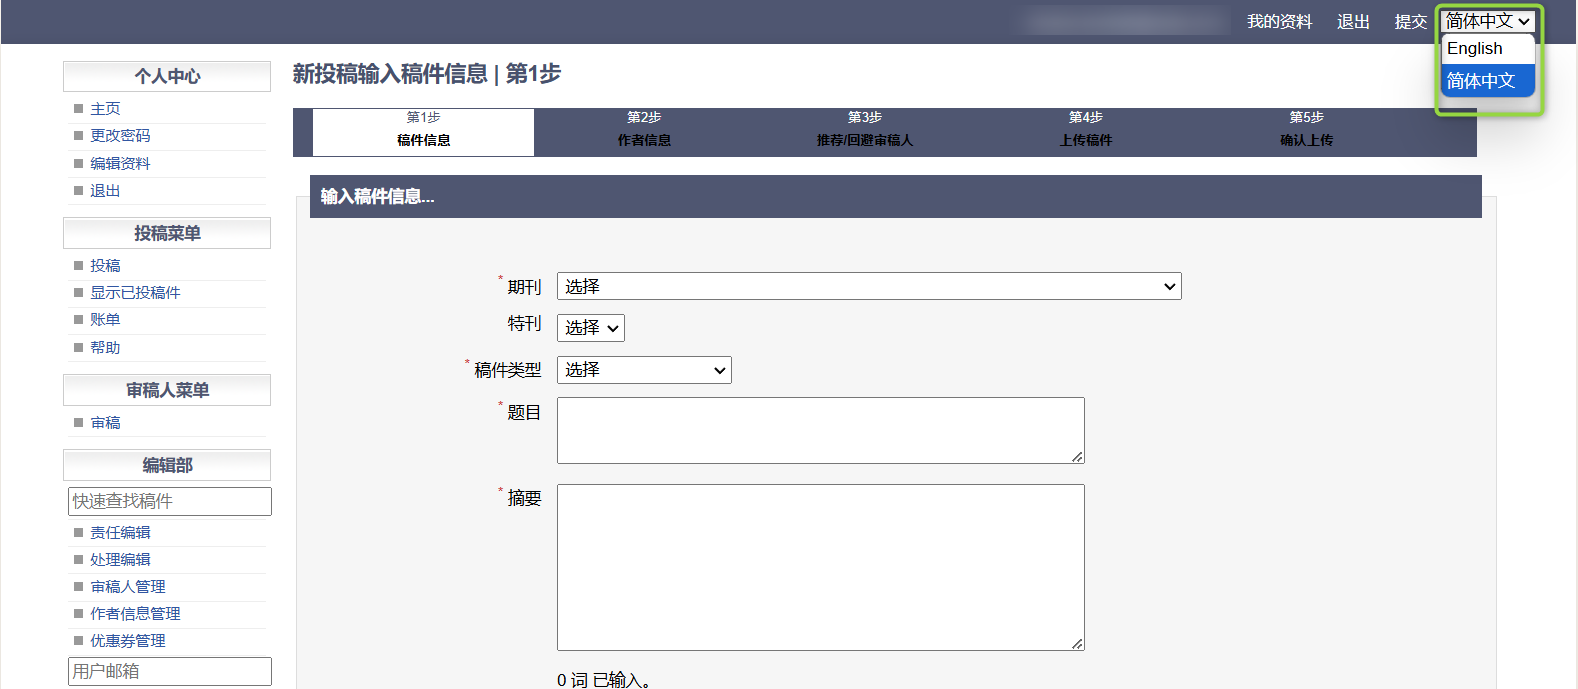The image size is (1578, 689).
Task: Open 更改密码 link in sidebar
Action: pyautogui.click(x=120, y=136)
